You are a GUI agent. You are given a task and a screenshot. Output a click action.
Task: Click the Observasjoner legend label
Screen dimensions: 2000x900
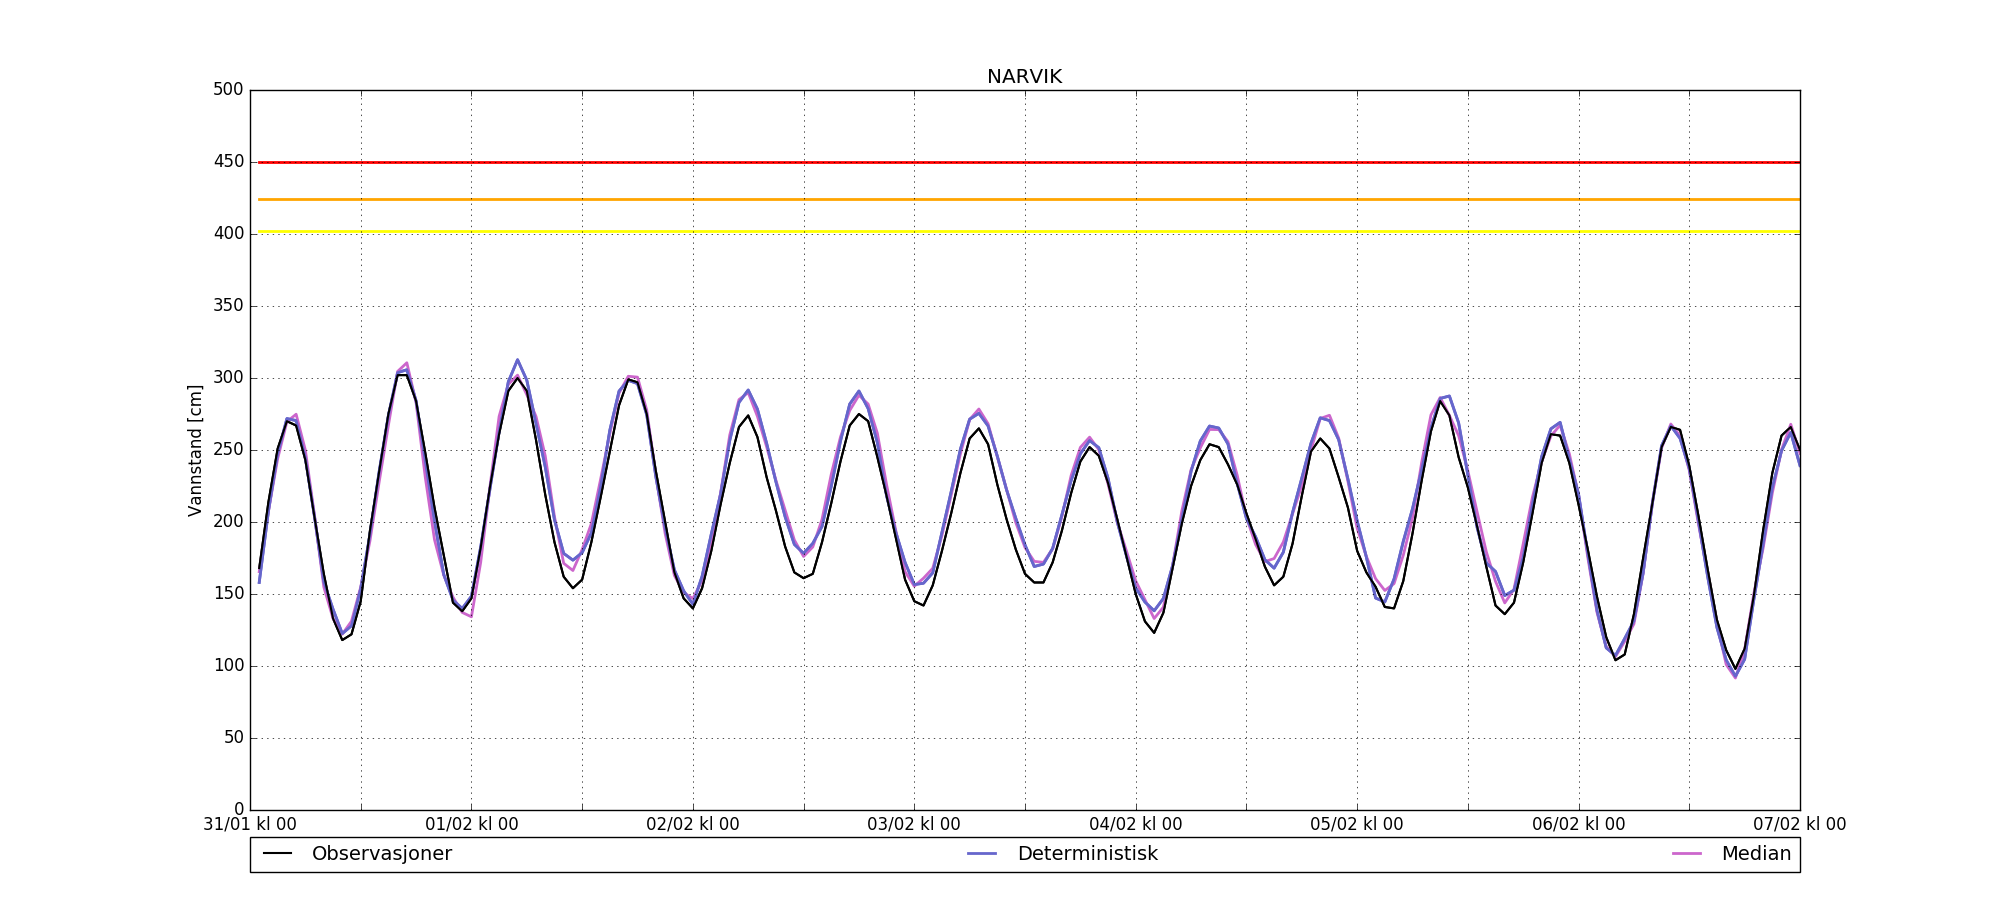(381, 854)
